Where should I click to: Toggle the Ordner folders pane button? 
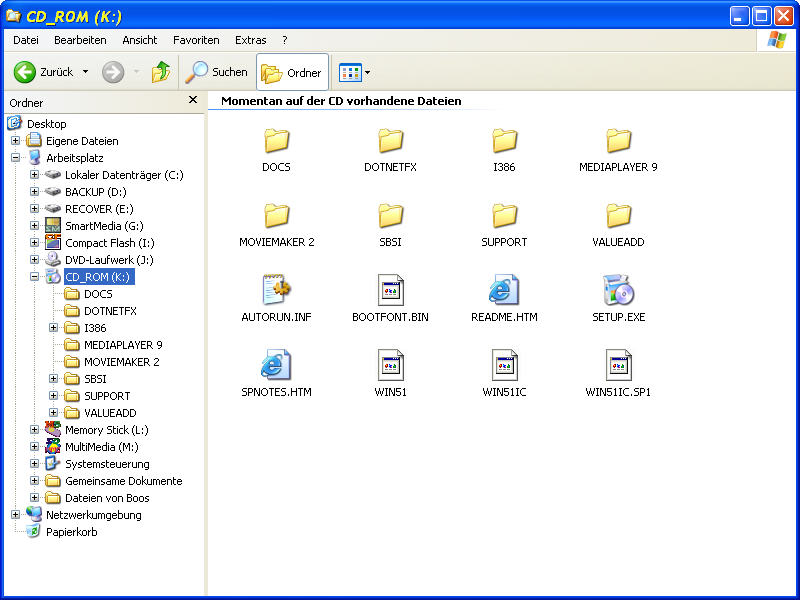point(292,72)
